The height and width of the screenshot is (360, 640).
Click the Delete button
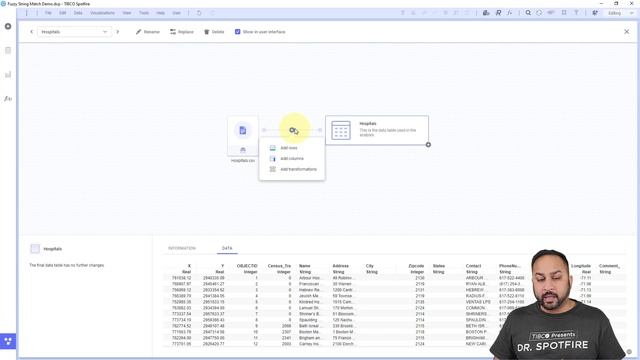[x=214, y=32]
